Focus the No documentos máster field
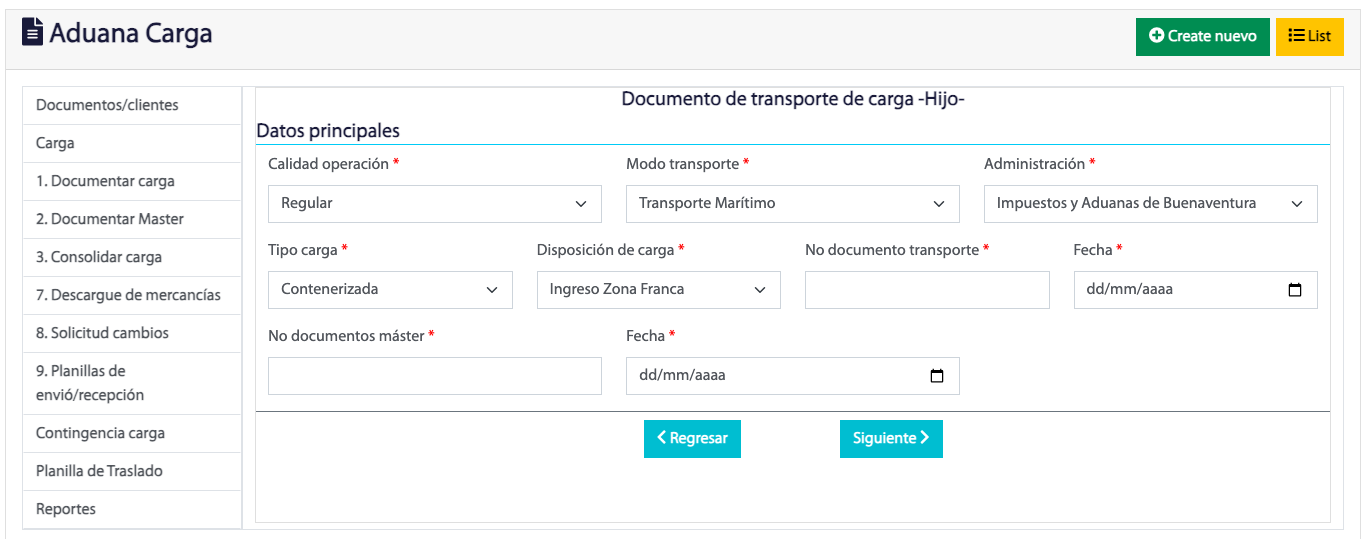The width and height of the screenshot is (1367, 539). (x=435, y=376)
